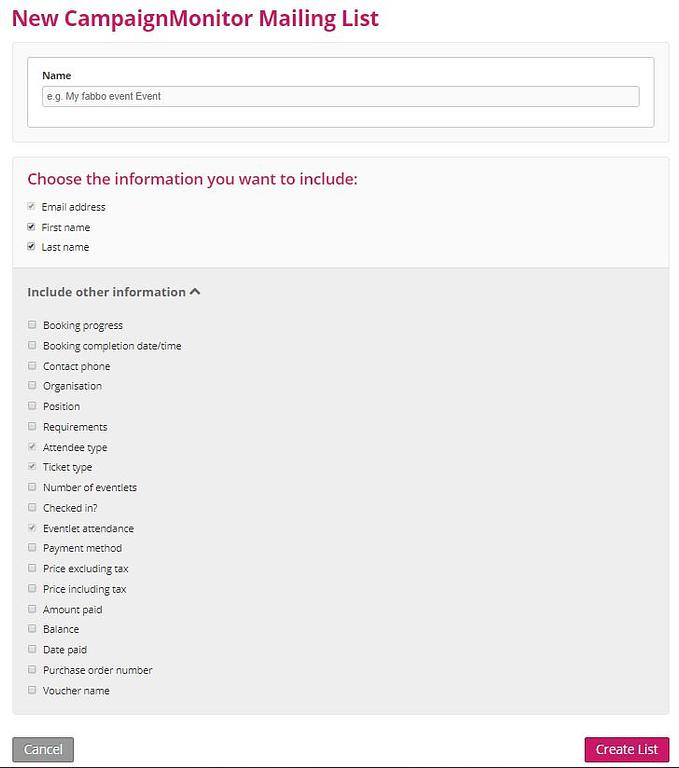Tick the Voucher name checkbox
Viewport: 679px width, 768px height.
(x=32, y=690)
